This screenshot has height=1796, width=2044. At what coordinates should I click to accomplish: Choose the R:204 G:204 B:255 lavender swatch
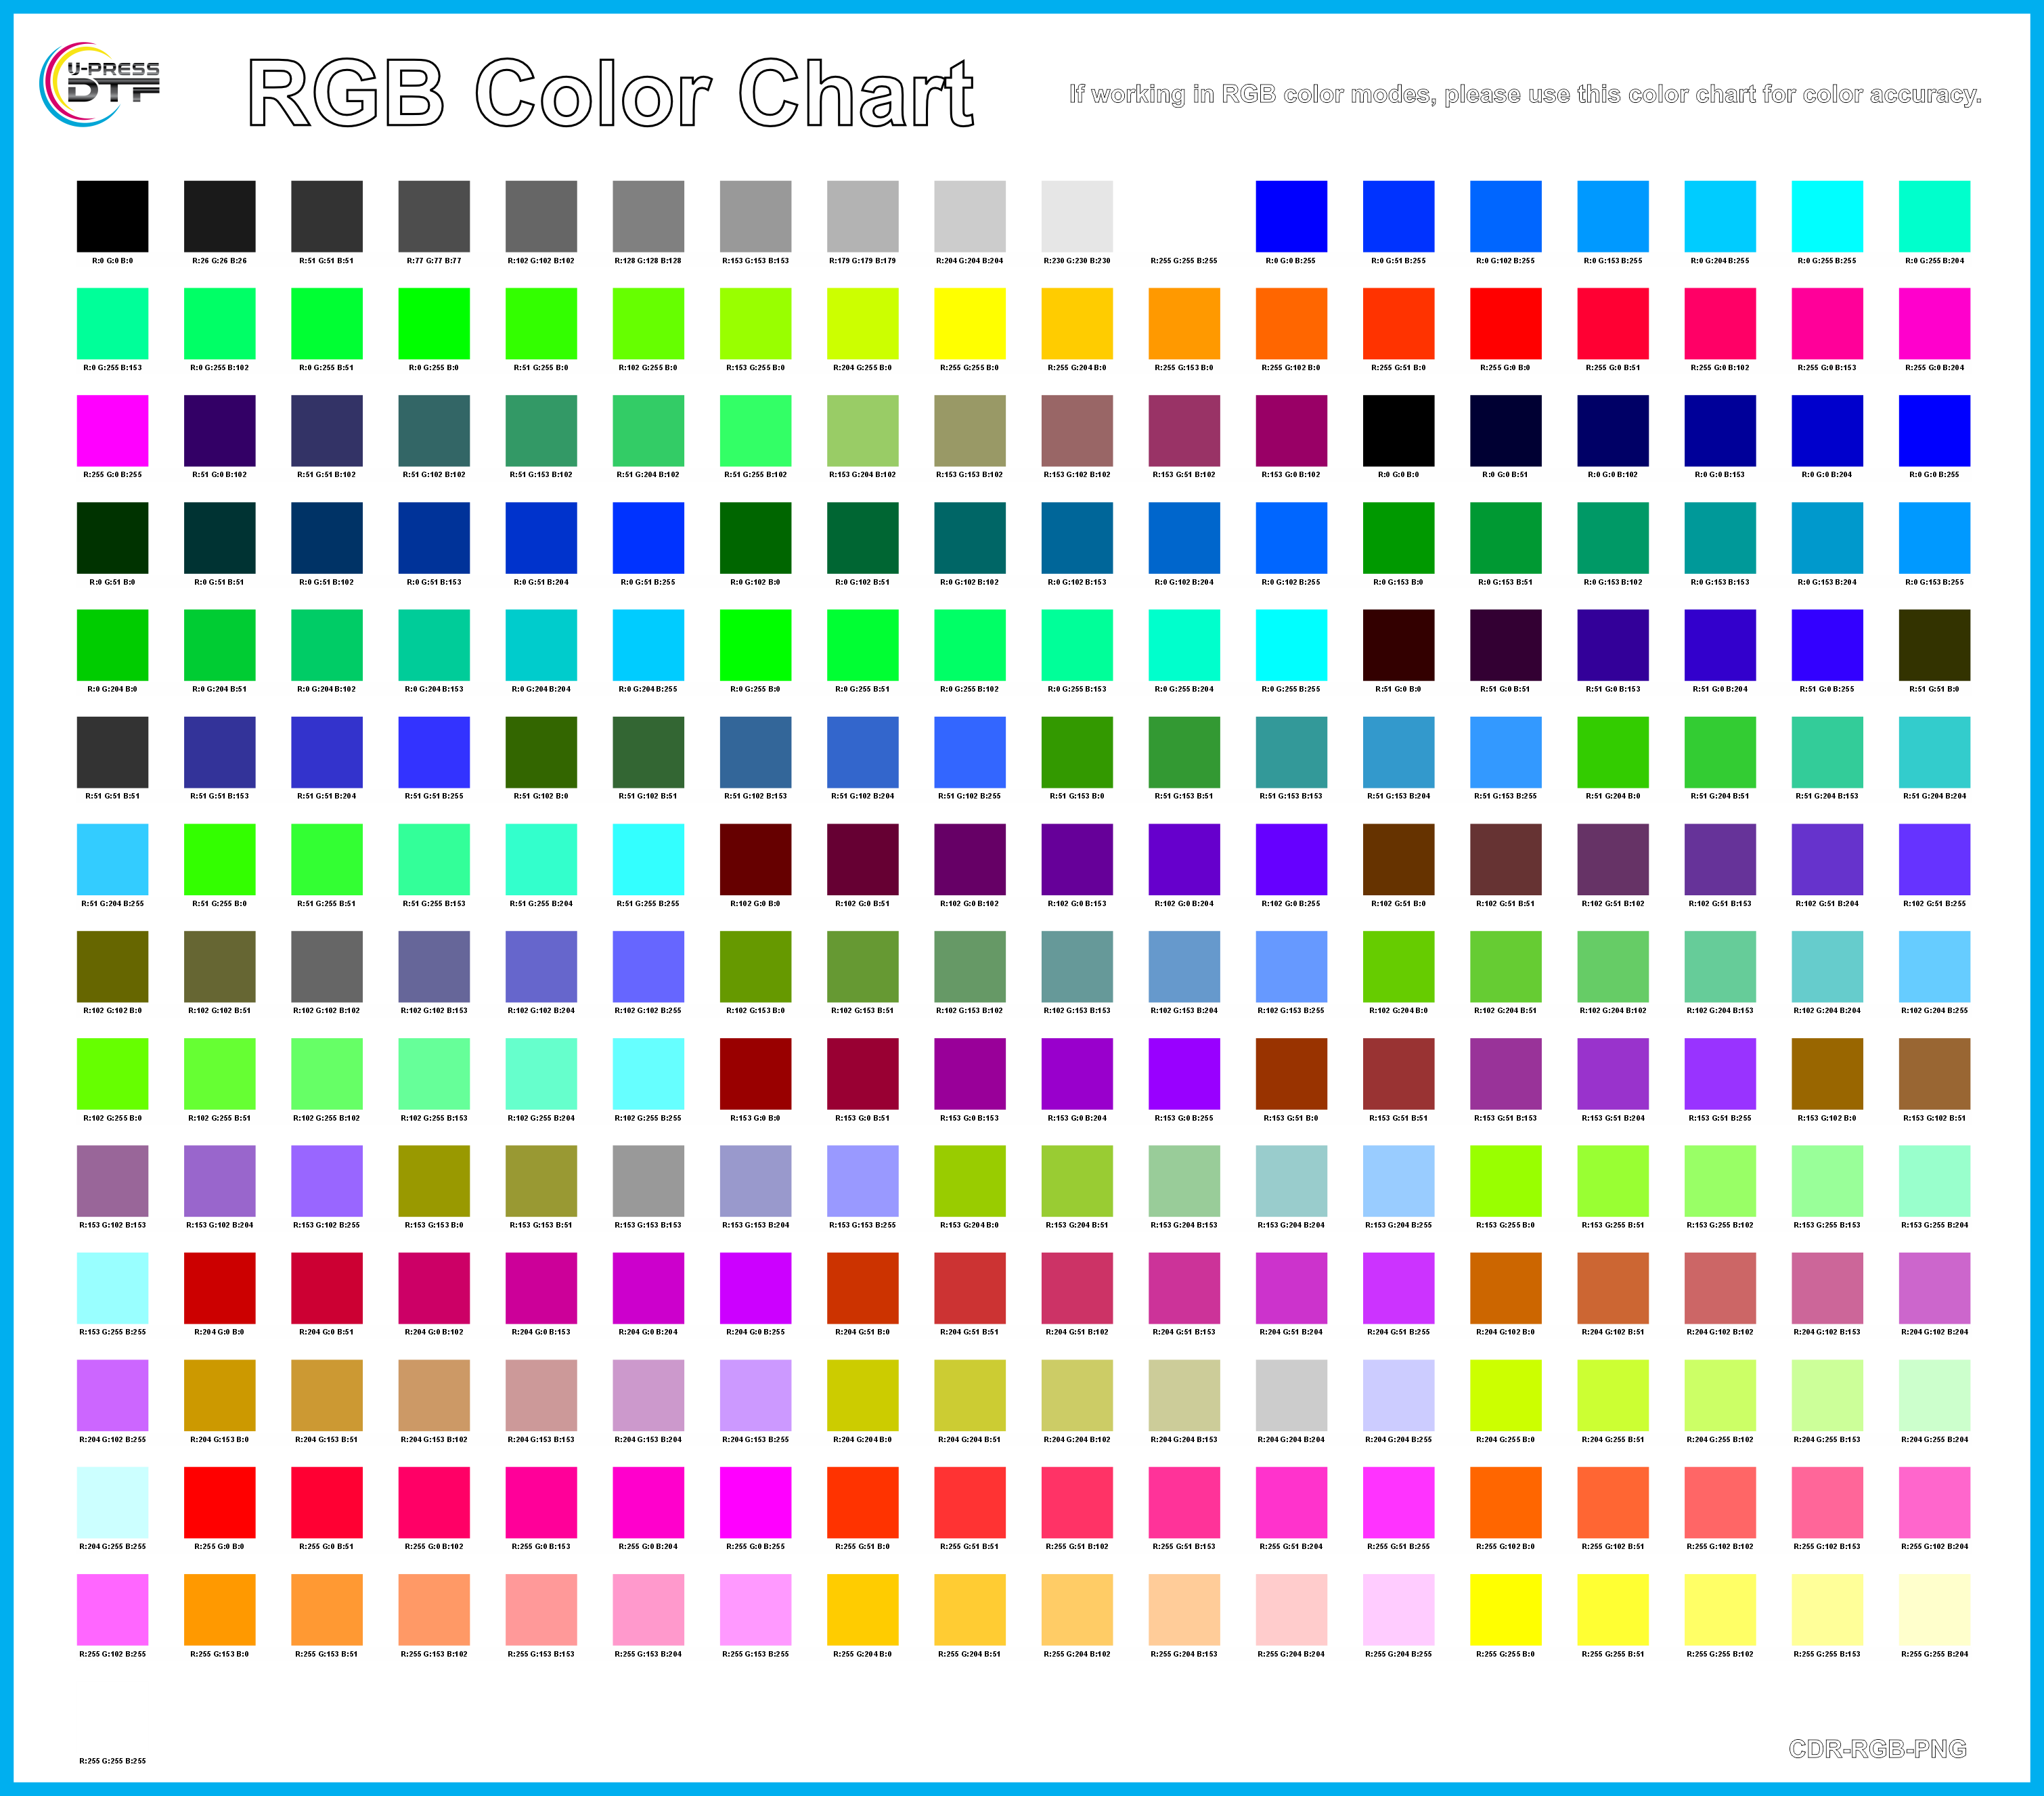pyautogui.click(x=1399, y=1395)
